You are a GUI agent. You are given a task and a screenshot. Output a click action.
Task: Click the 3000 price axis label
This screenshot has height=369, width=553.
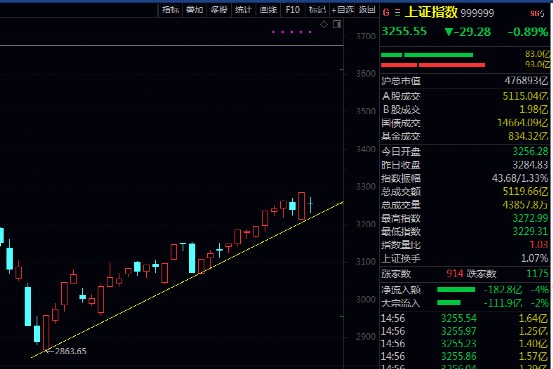pos(365,300)
